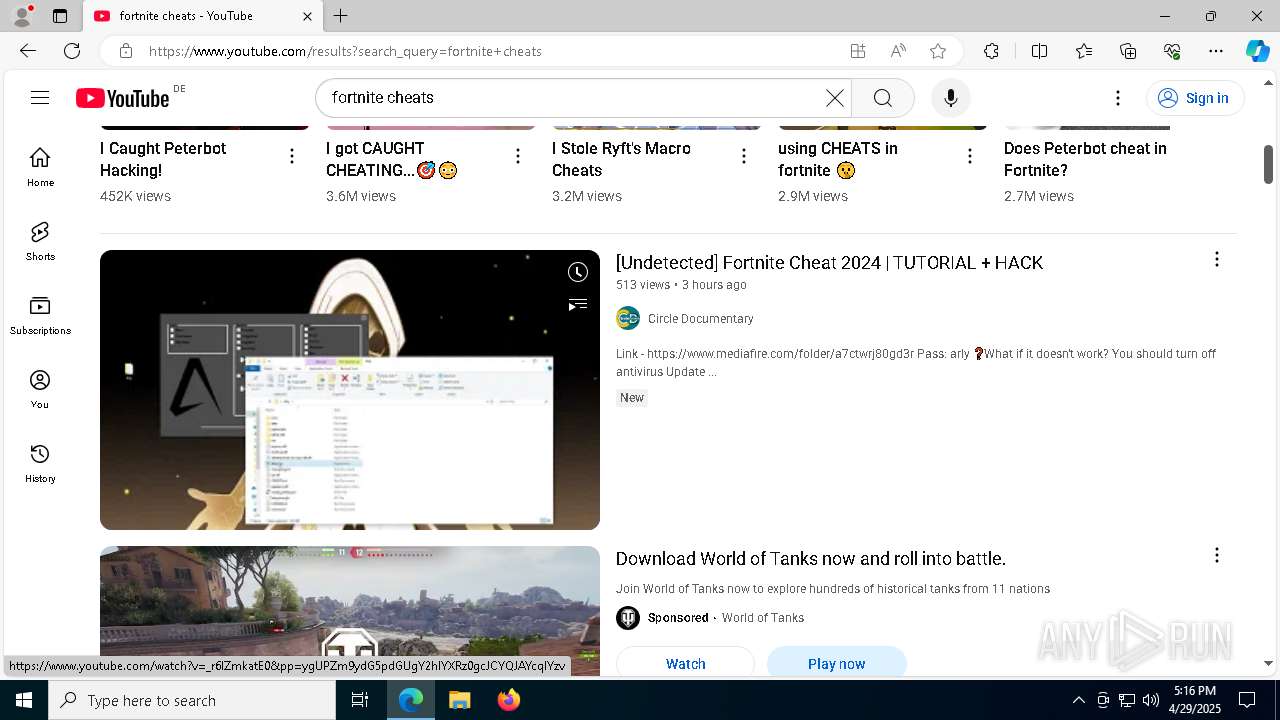Open Edge tab actions menu
This screenshot has height=720, width=1280.
(60, 16)
